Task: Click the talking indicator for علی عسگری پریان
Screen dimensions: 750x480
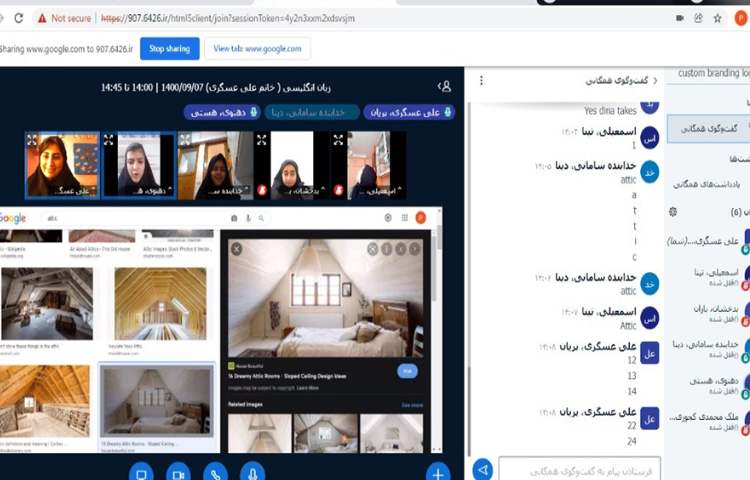Action: tap(409, 112)
